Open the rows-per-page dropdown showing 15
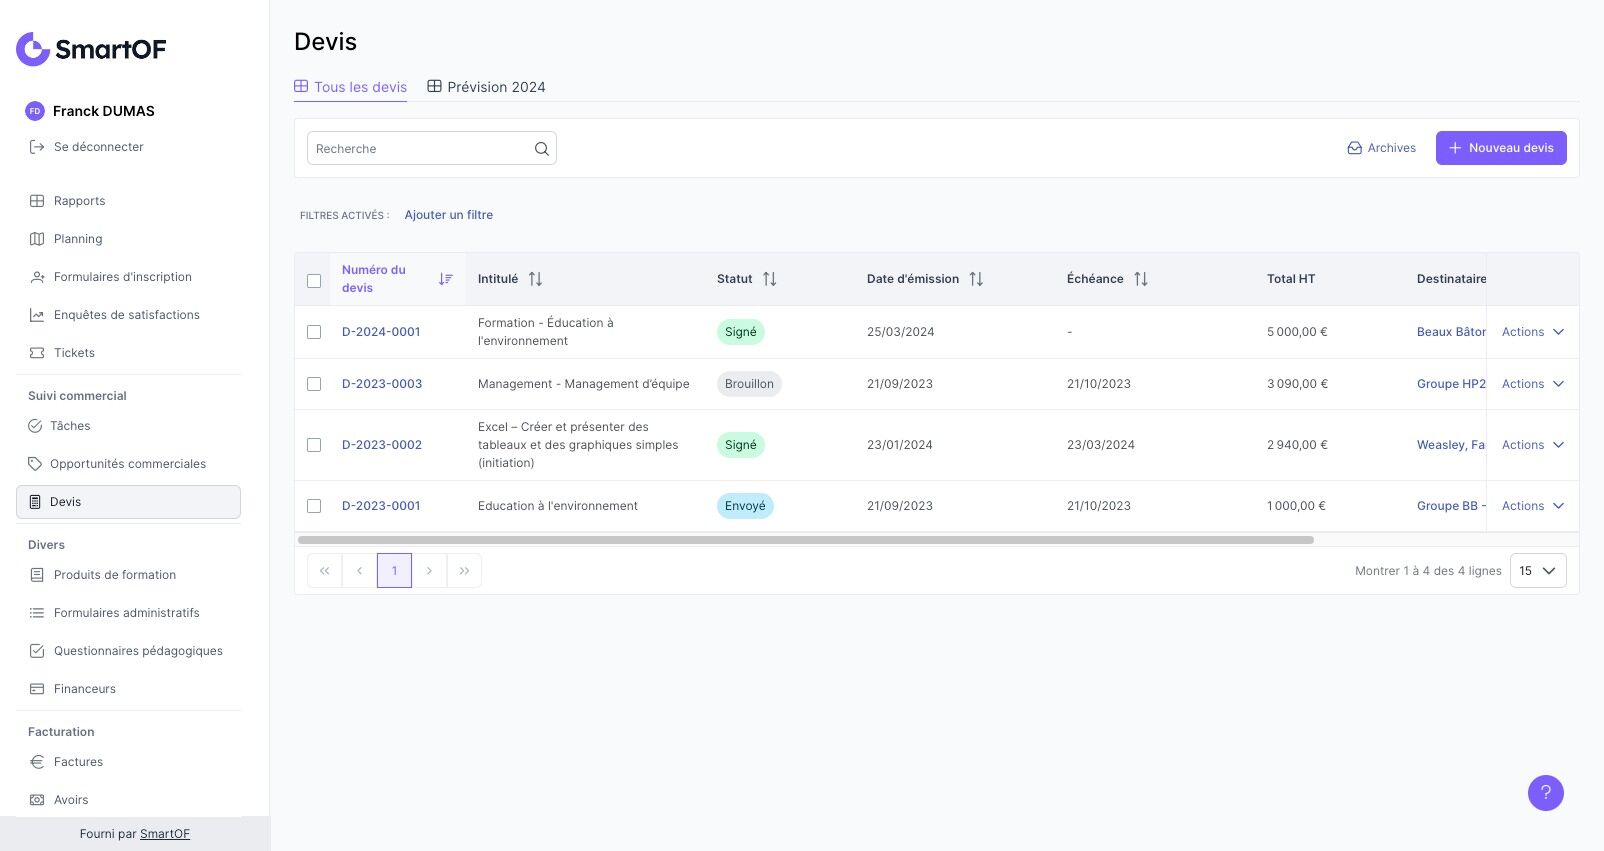The height and width of the screenshot is (851, 1604). 1538,571
